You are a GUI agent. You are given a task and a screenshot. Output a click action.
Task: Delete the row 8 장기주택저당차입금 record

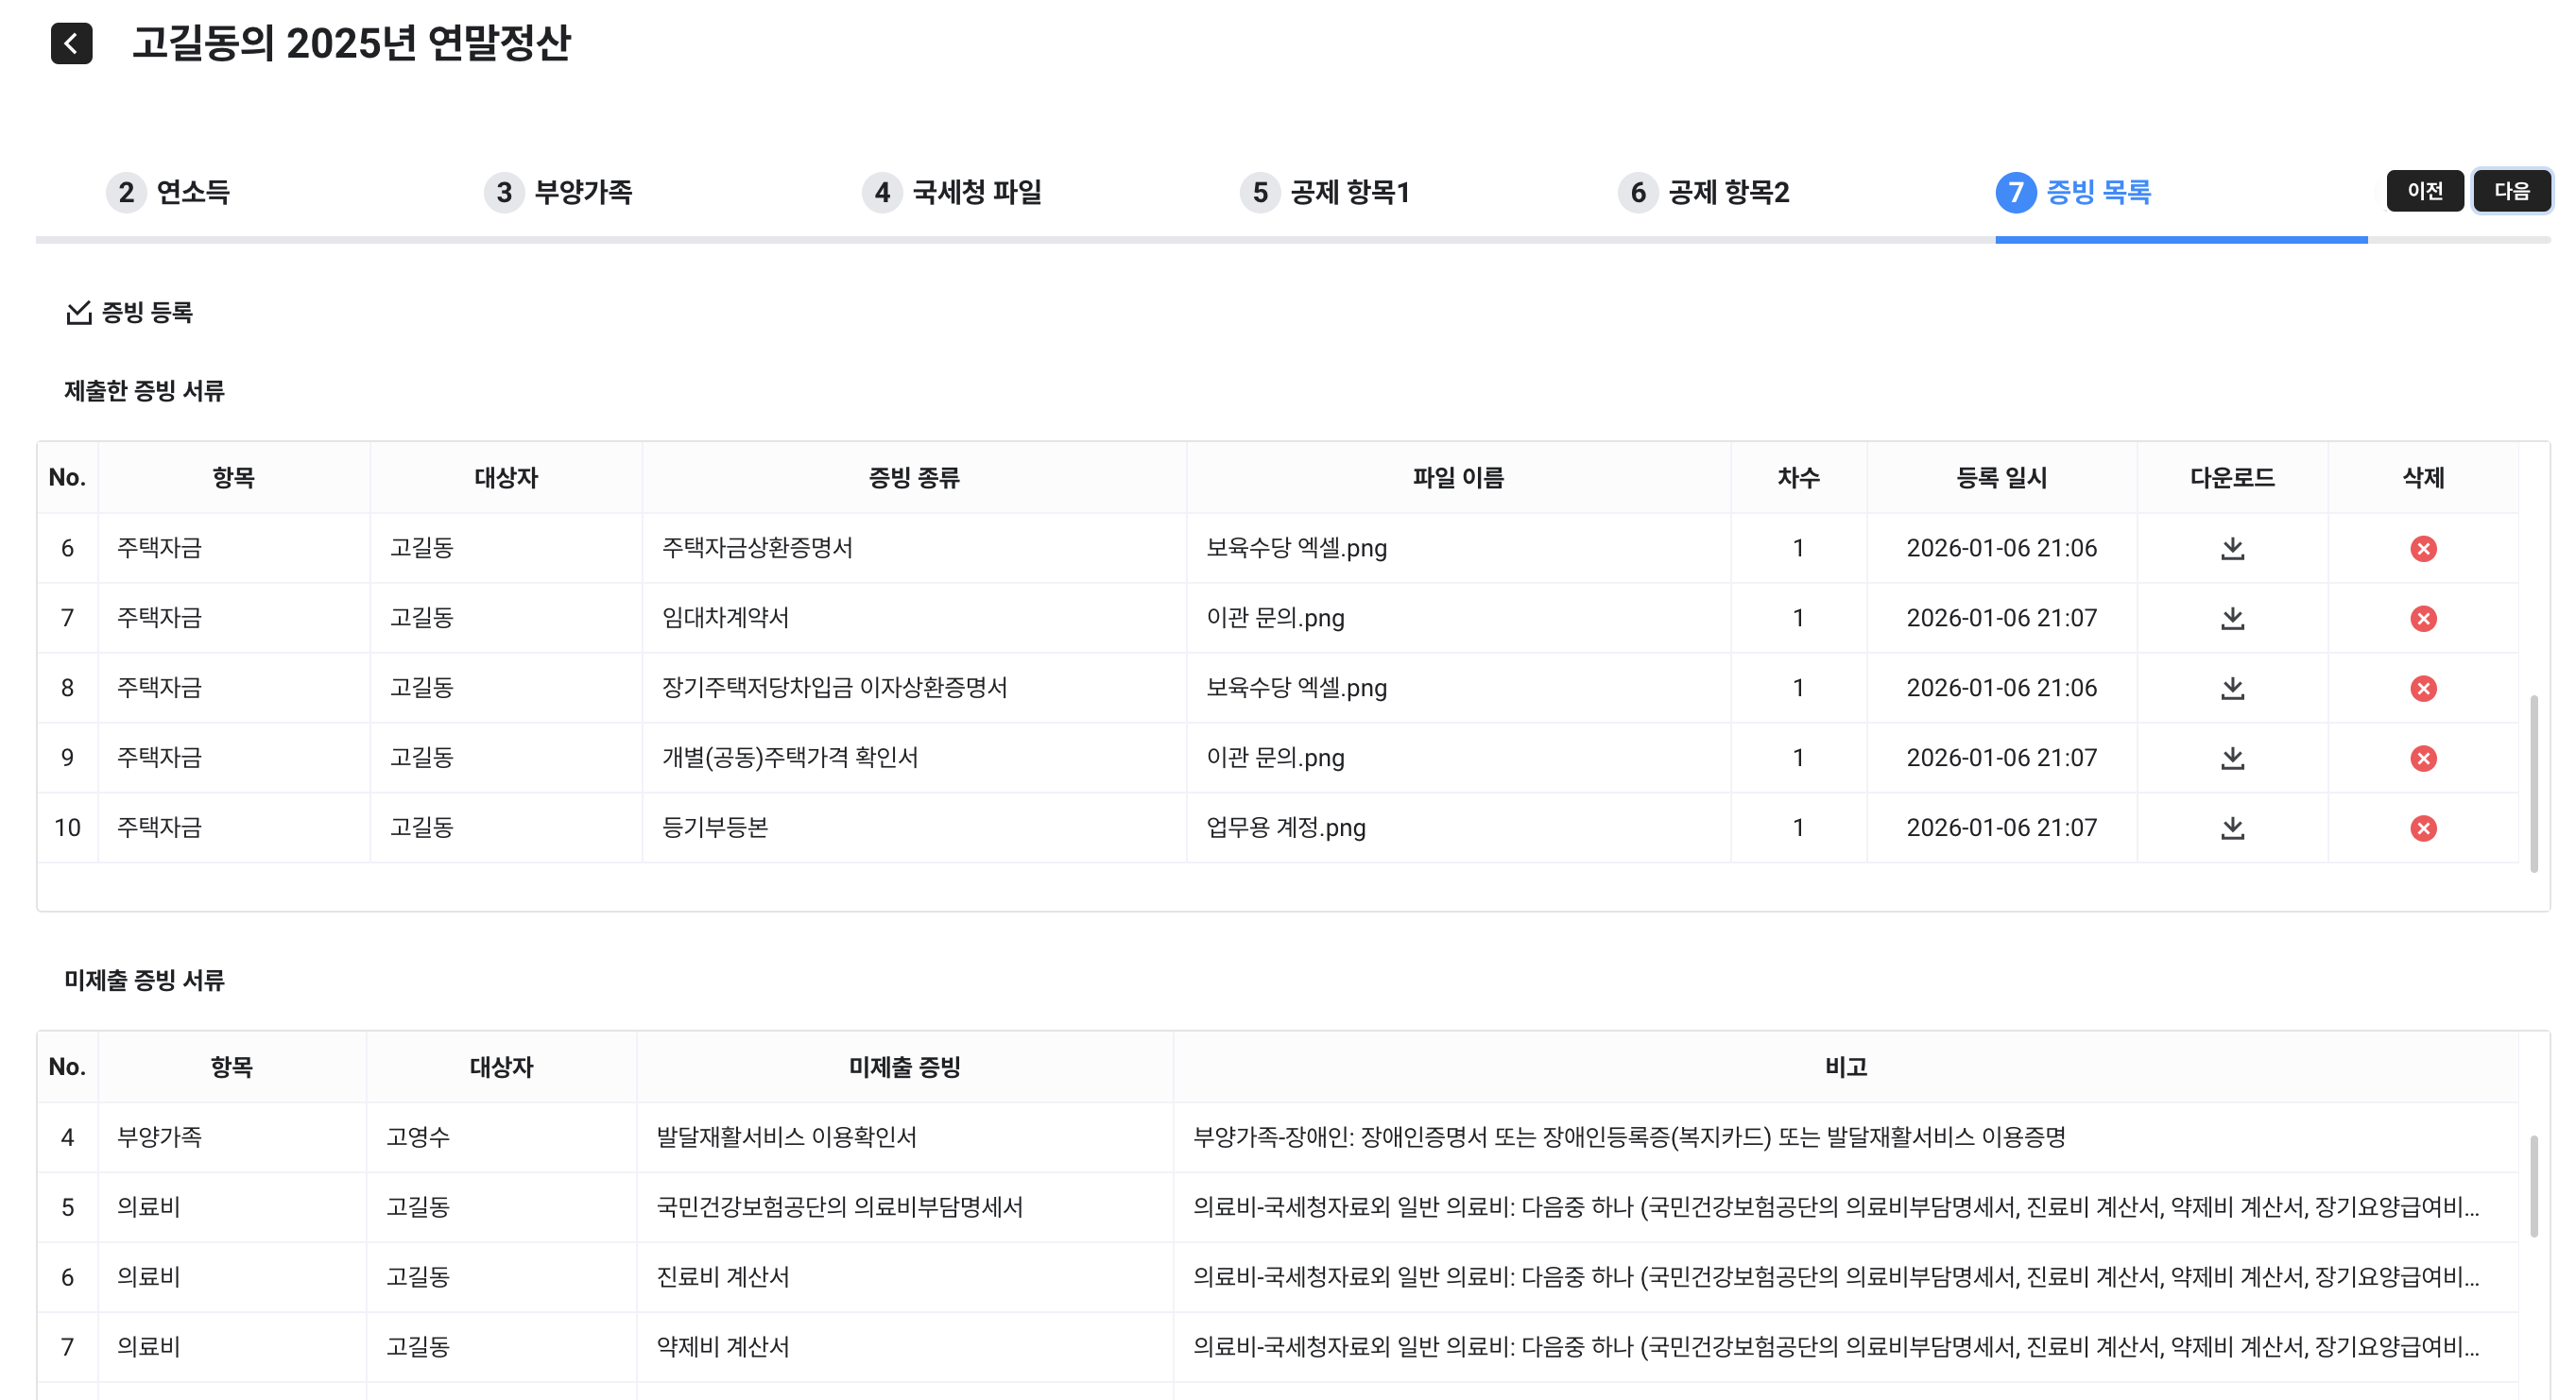point(2422,688)
